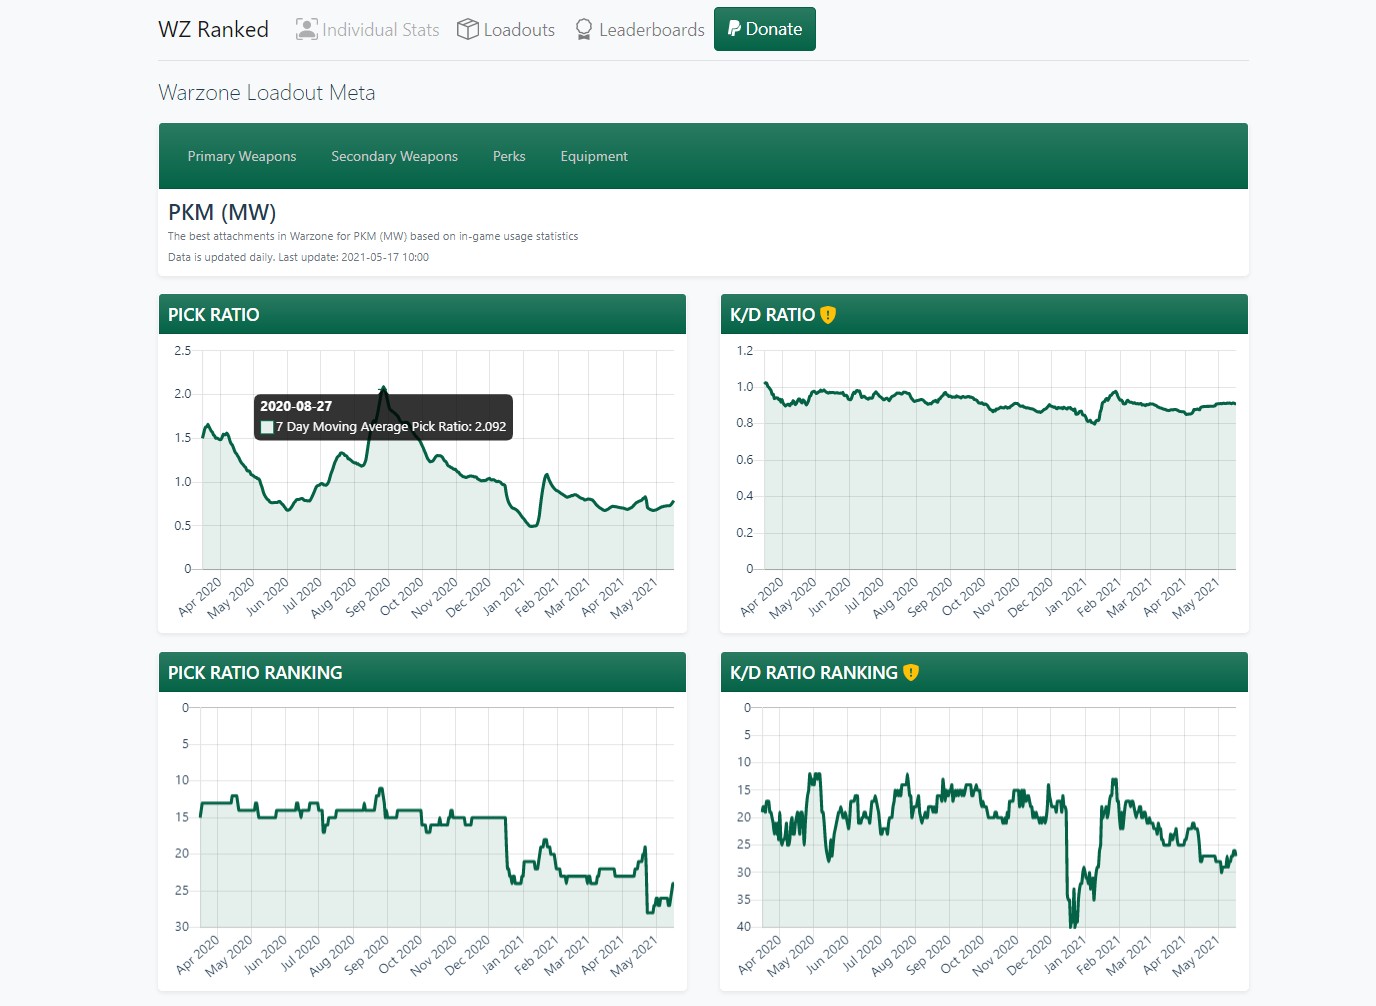Click the PayPal icon in Donate button
Screen dimensions: 1376x1006
[x=734, y=29]
